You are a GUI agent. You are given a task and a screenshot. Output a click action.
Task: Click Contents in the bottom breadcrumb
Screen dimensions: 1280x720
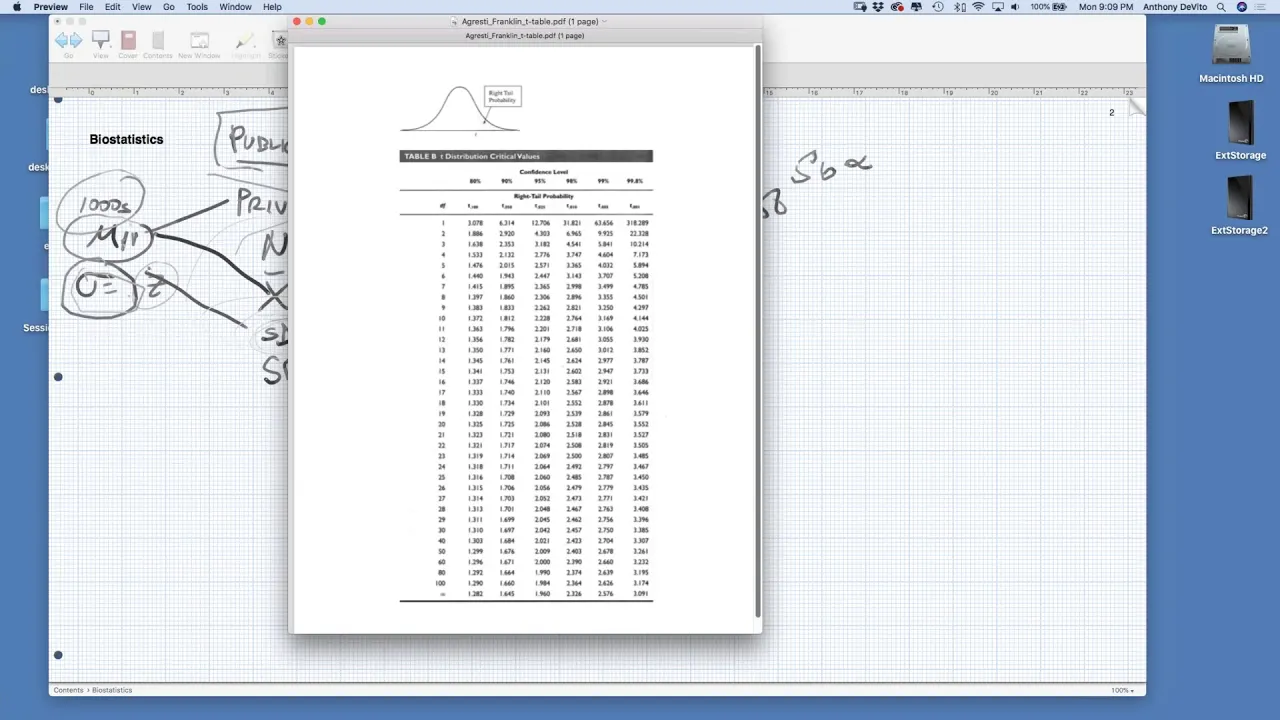(68, 690)
